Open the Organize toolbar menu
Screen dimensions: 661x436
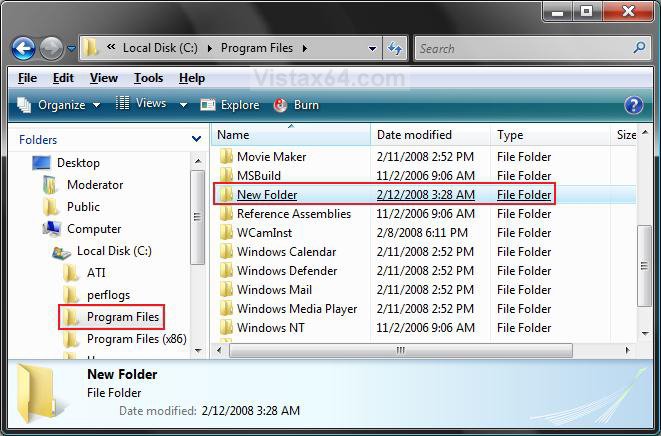(x=59, y=105)
